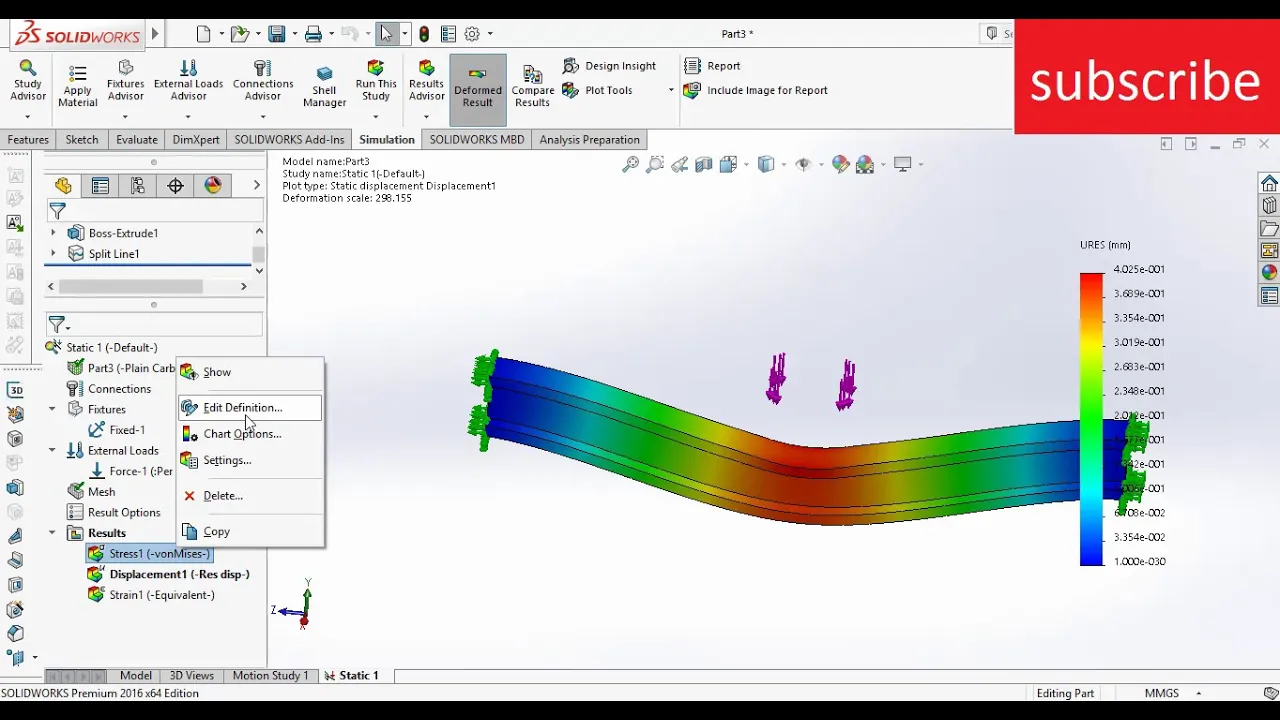Click Include Image for Report

(756, 90)
